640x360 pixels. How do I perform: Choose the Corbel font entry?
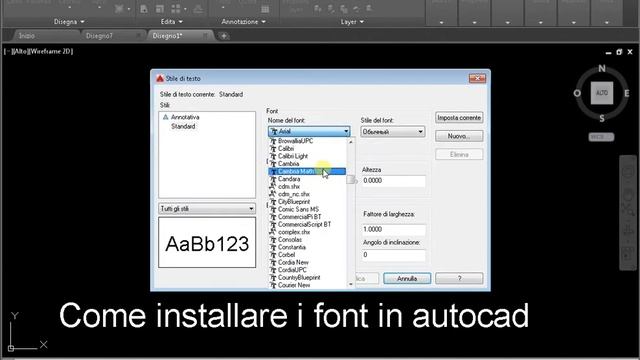pos(307,255)
